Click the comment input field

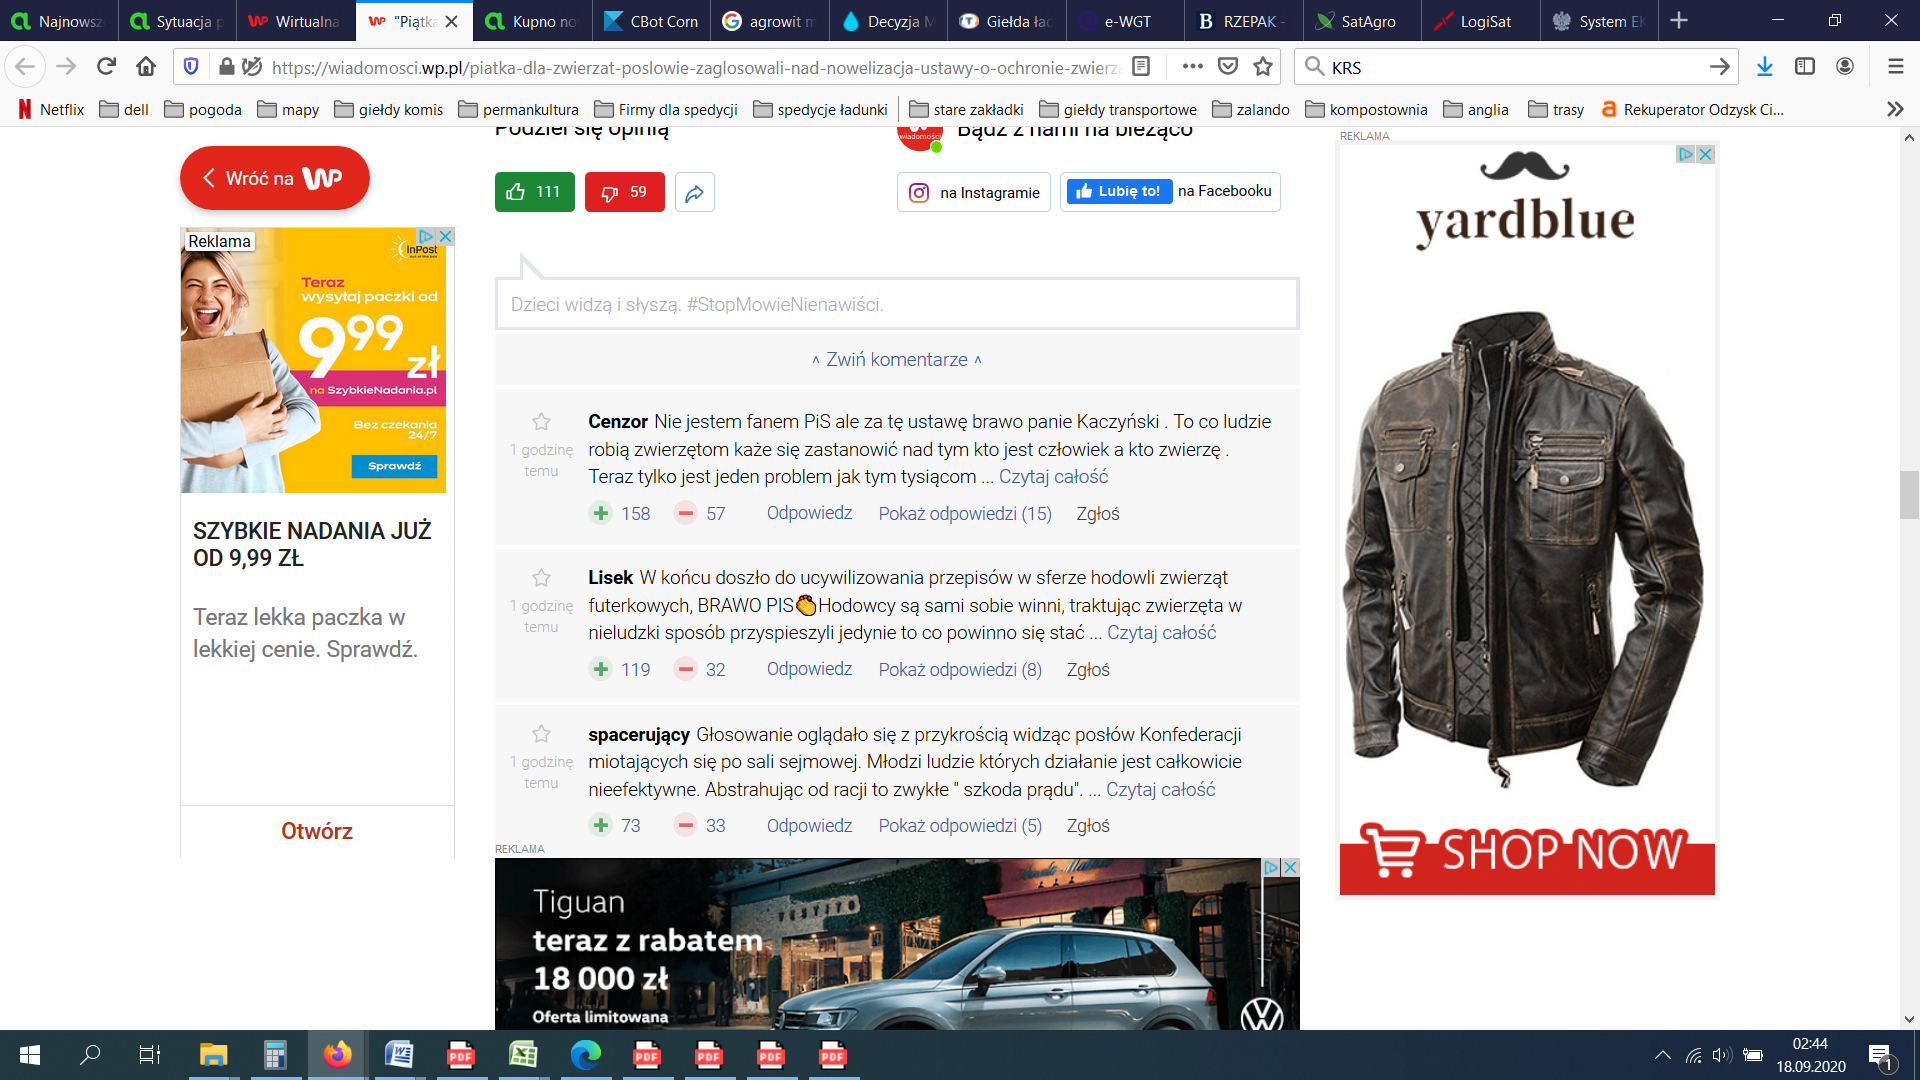click(x=896, y=304)
